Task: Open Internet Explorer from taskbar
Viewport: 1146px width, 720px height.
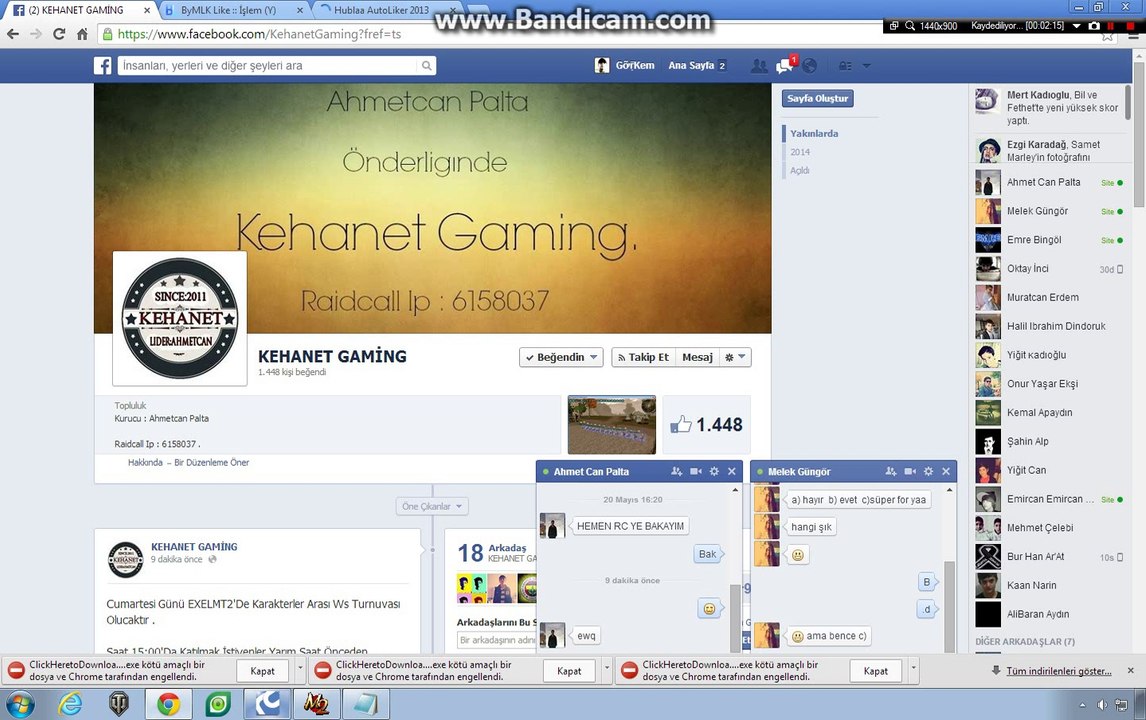Action: (x=71, y=705)
